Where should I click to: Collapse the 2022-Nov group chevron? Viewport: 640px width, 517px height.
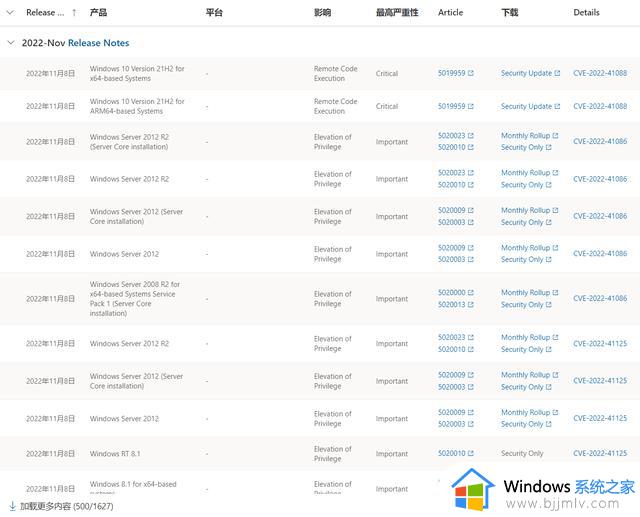[11, 43]
